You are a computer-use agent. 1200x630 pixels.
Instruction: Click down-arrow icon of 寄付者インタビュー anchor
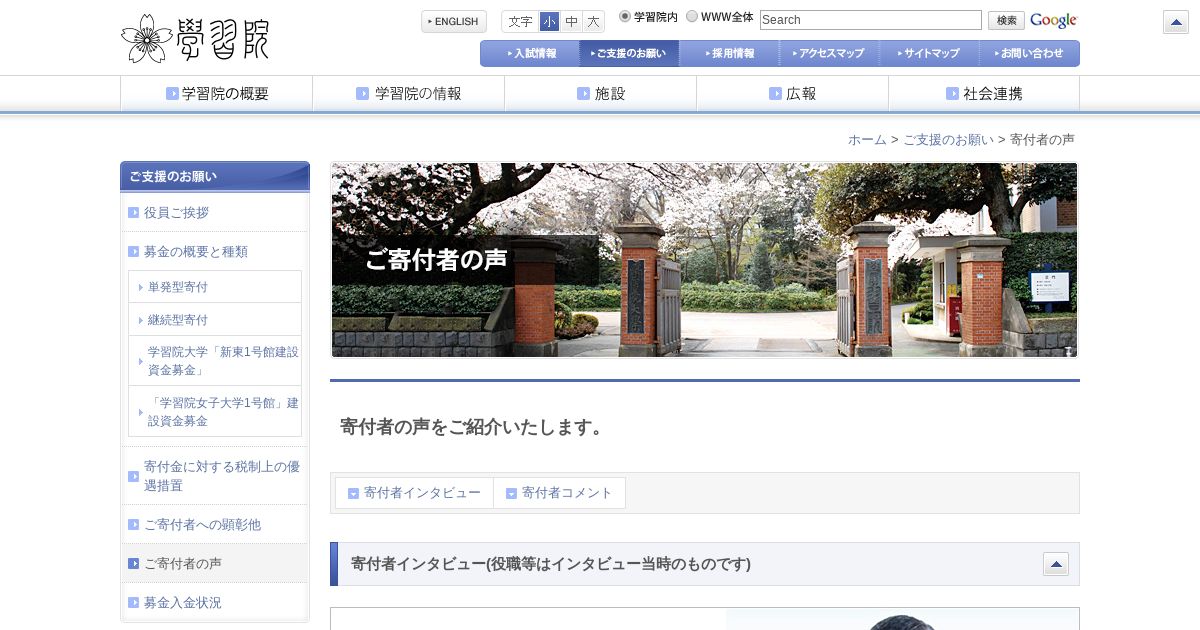[x=353, y=493]
